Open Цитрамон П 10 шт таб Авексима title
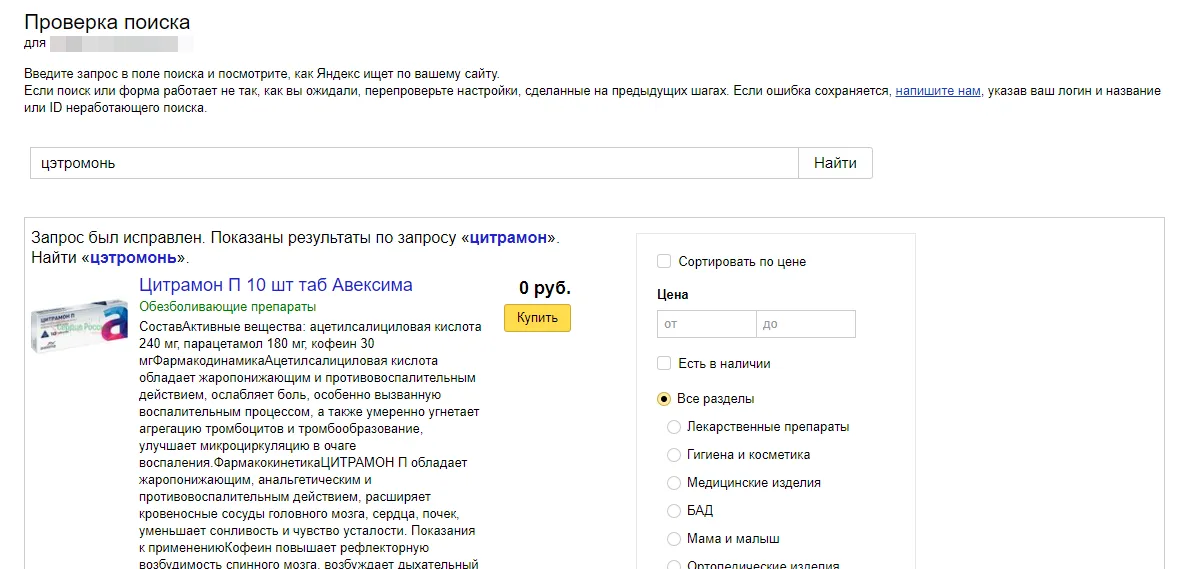Viewport: 1185px width, 569px height. (276, 285)
